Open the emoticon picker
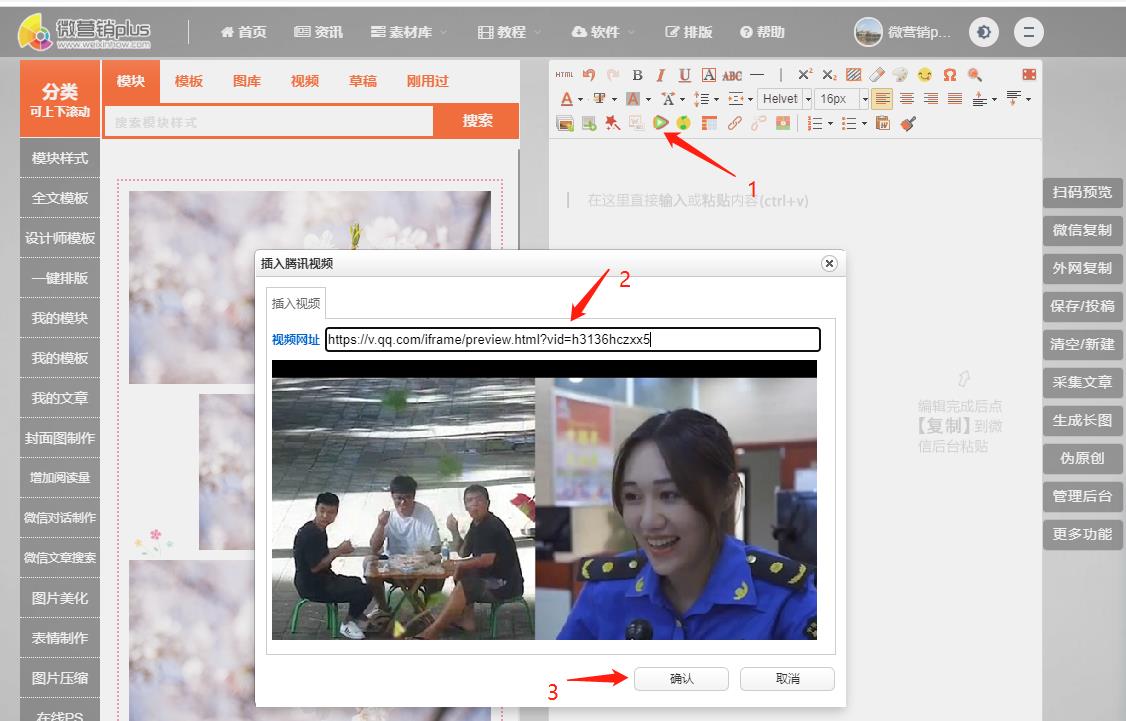1126x721 pixels. tap(925, 75)
